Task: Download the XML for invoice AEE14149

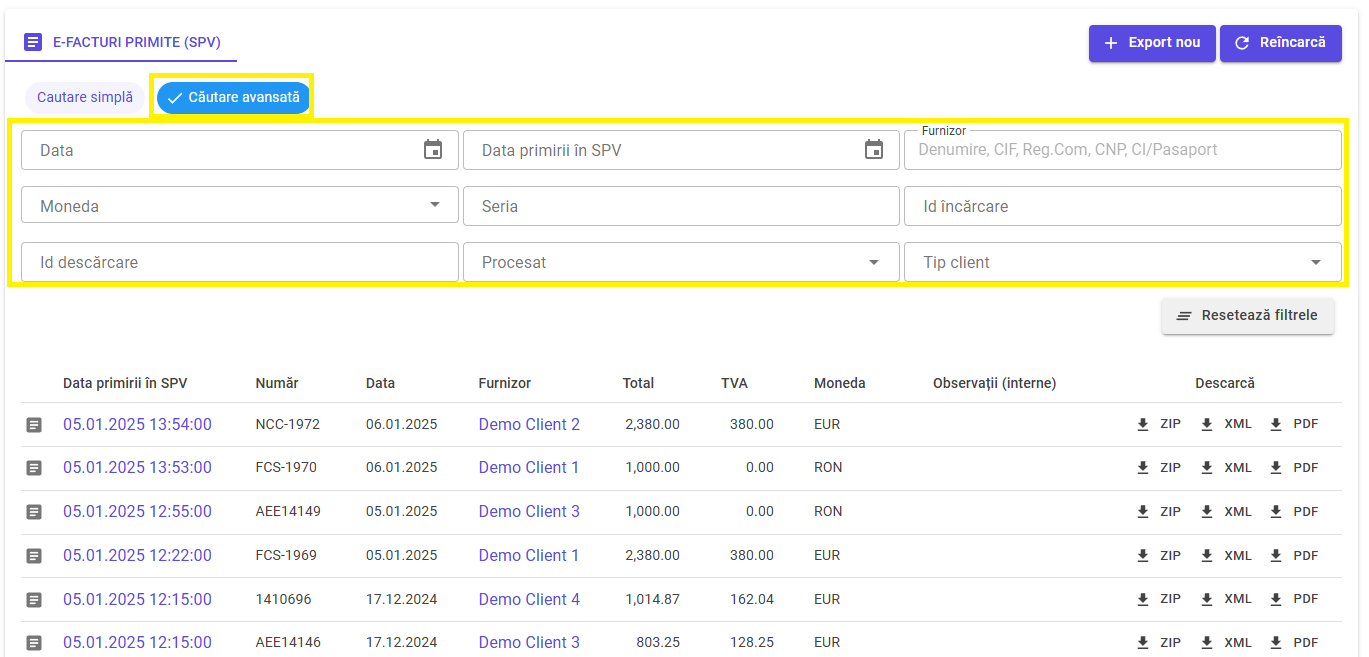Action: point(1226,512)
